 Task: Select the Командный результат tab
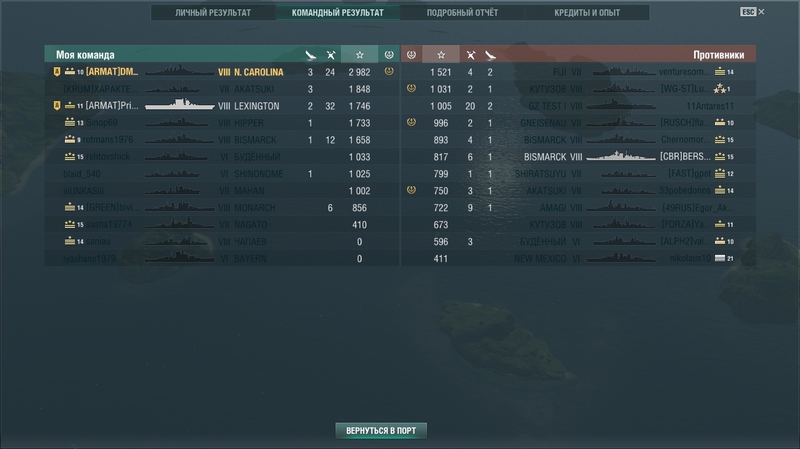[338, 13]
